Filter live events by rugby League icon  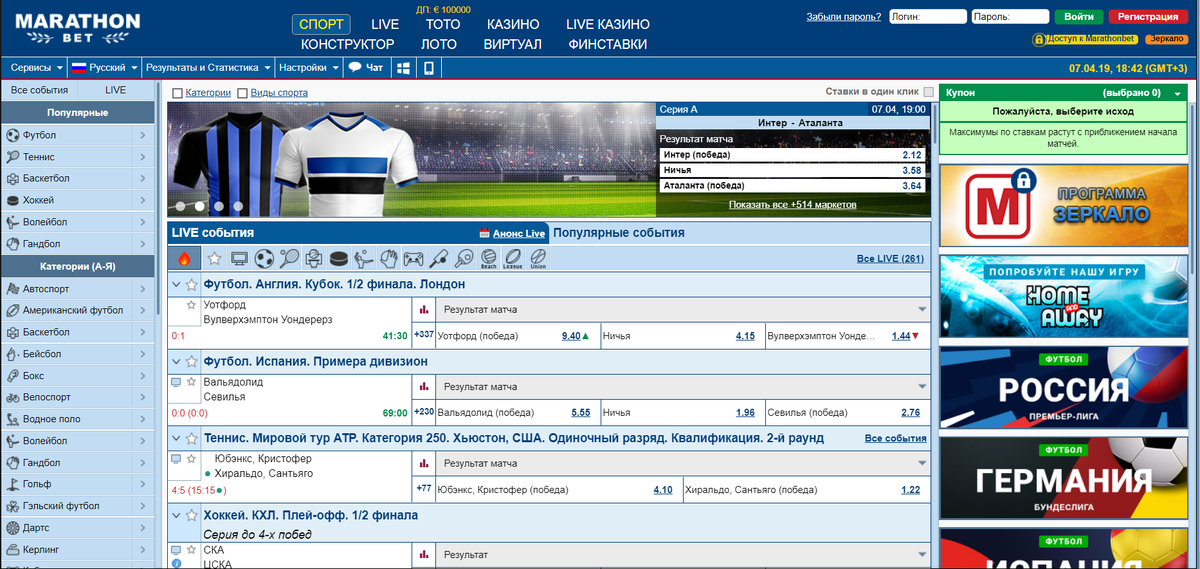tap(513, 258)
